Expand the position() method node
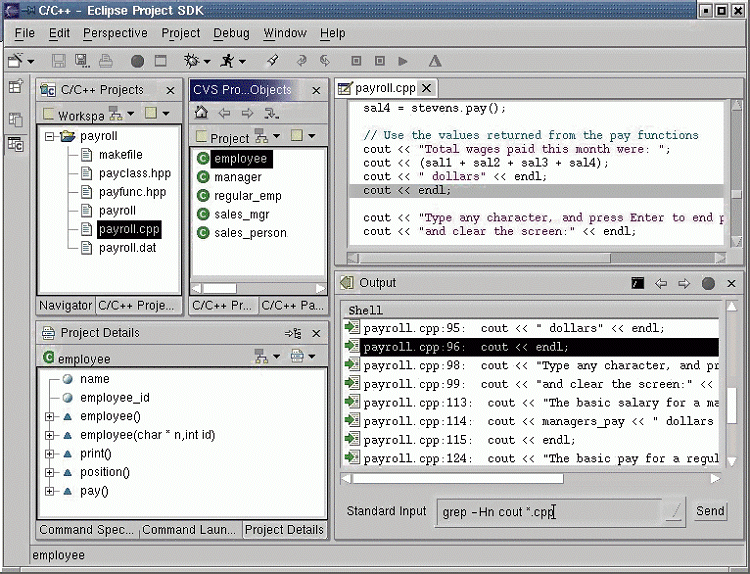Screen dimensions: 750x574 pyautogui.click(x=49, y=473)
